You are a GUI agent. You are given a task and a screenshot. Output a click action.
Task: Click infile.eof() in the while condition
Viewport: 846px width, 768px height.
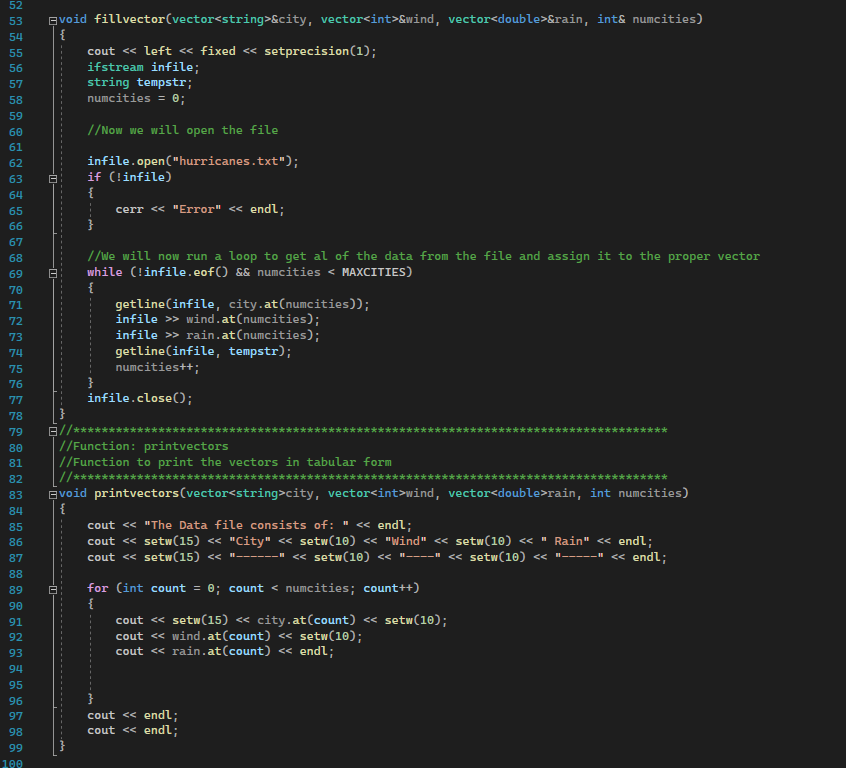186,272
